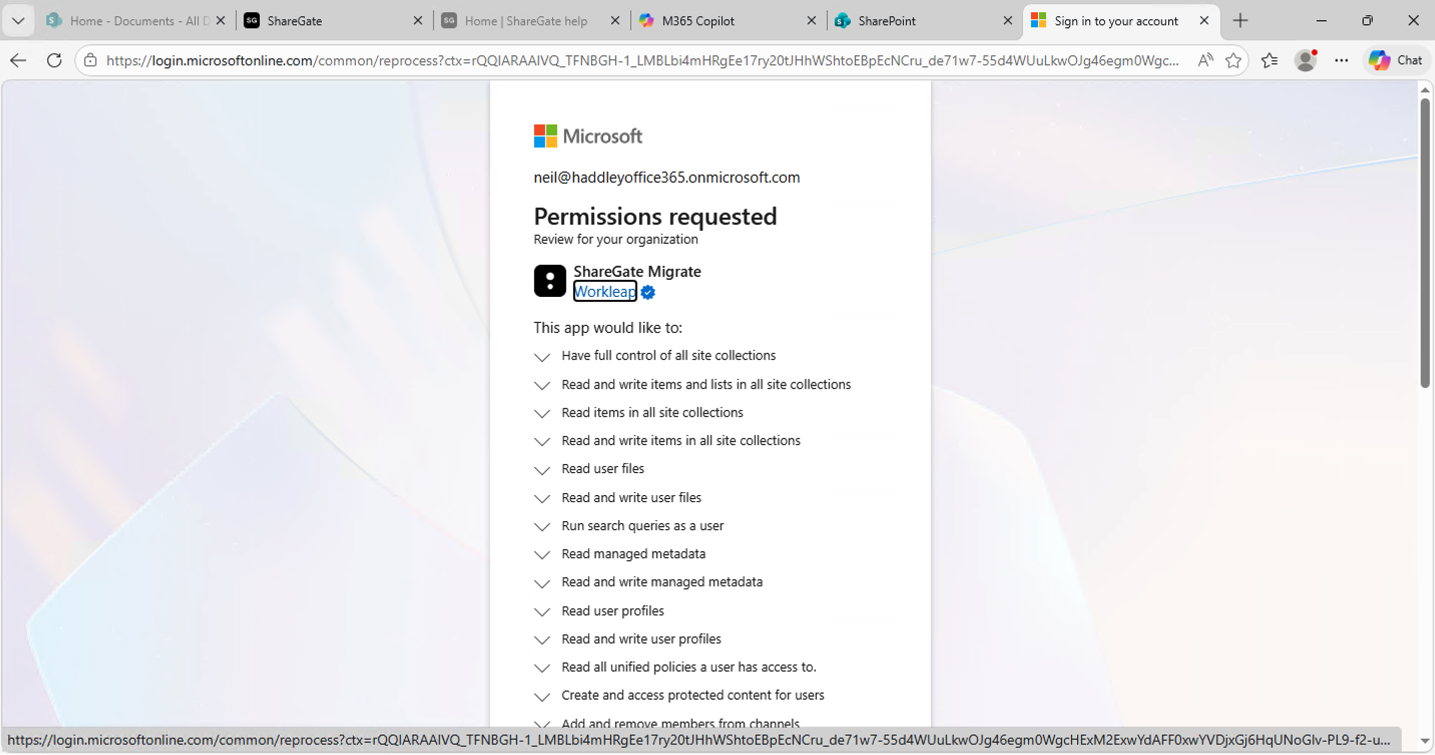Image resolution: width=1435 pixels, height=755 pixels.
Task: Click the verified publisher badge next to Workleap
Action: pyautogui.click(x=648, y=292)
